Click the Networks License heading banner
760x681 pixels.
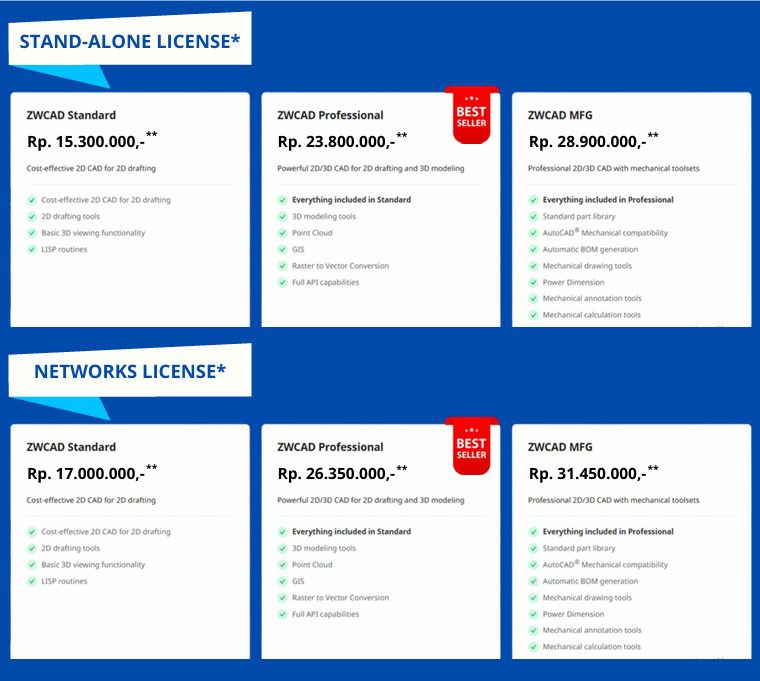pos(130,371)
